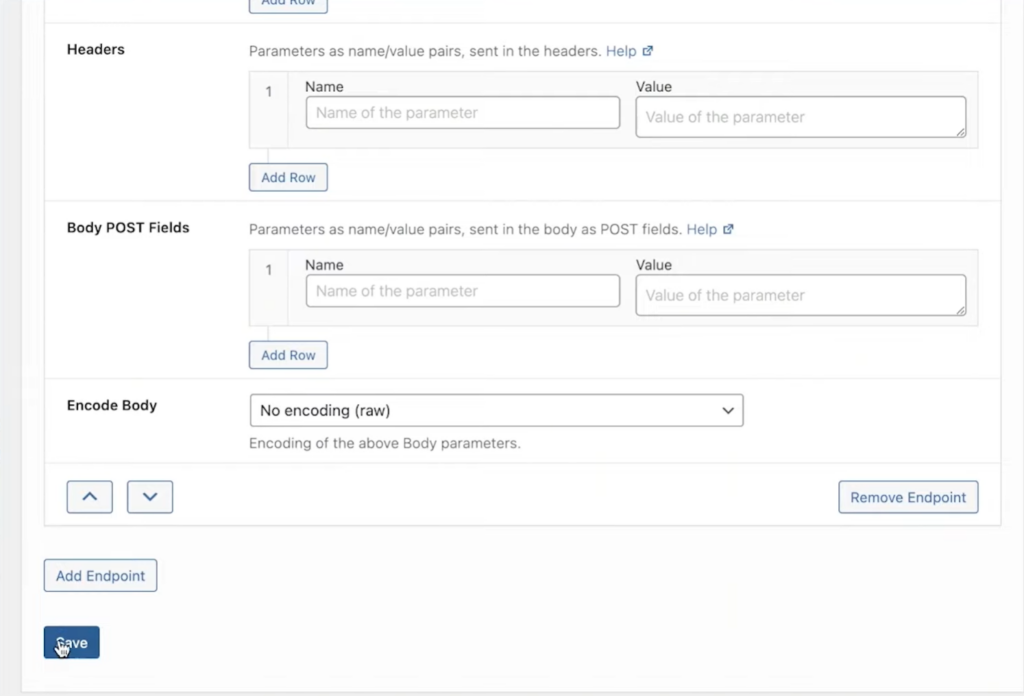
Task: Move endpoint up with the up-arrow button
Action: click(x=89, y=497)
